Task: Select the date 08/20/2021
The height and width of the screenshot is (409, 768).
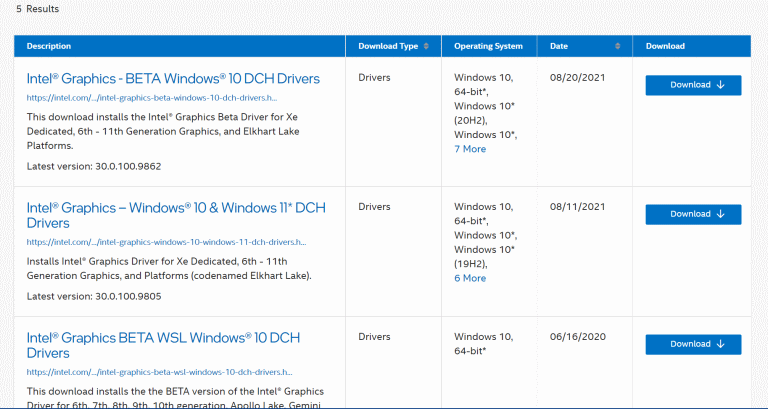Action: point(577,77)
